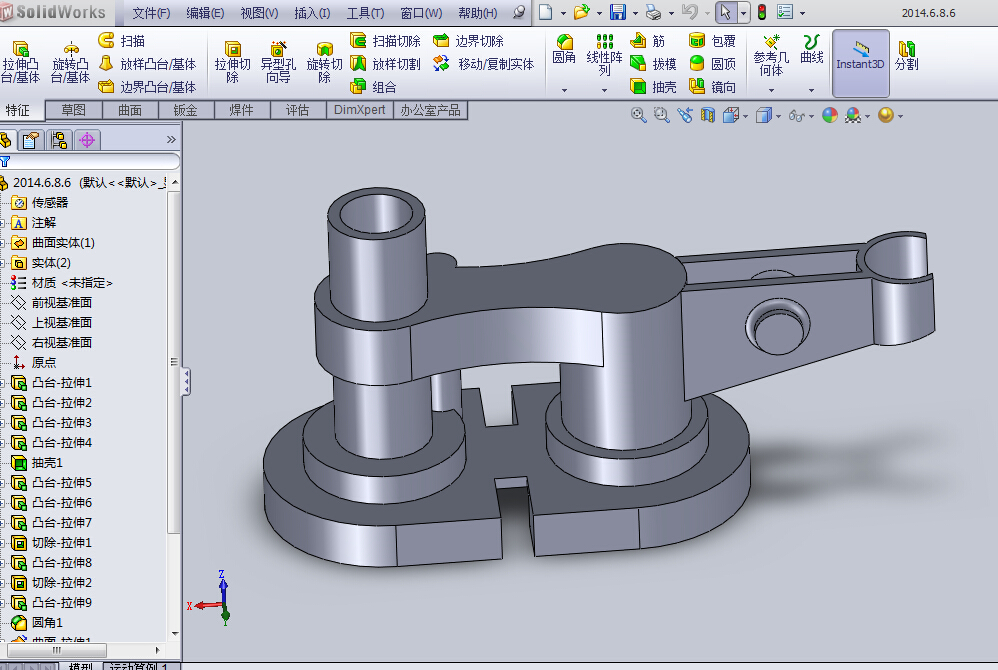The height and width of the screenshot is (670, 998).
Task: Expand the 参考几何体 dropdown arrow
Action: pyautogui.click(x=771, y=90)
